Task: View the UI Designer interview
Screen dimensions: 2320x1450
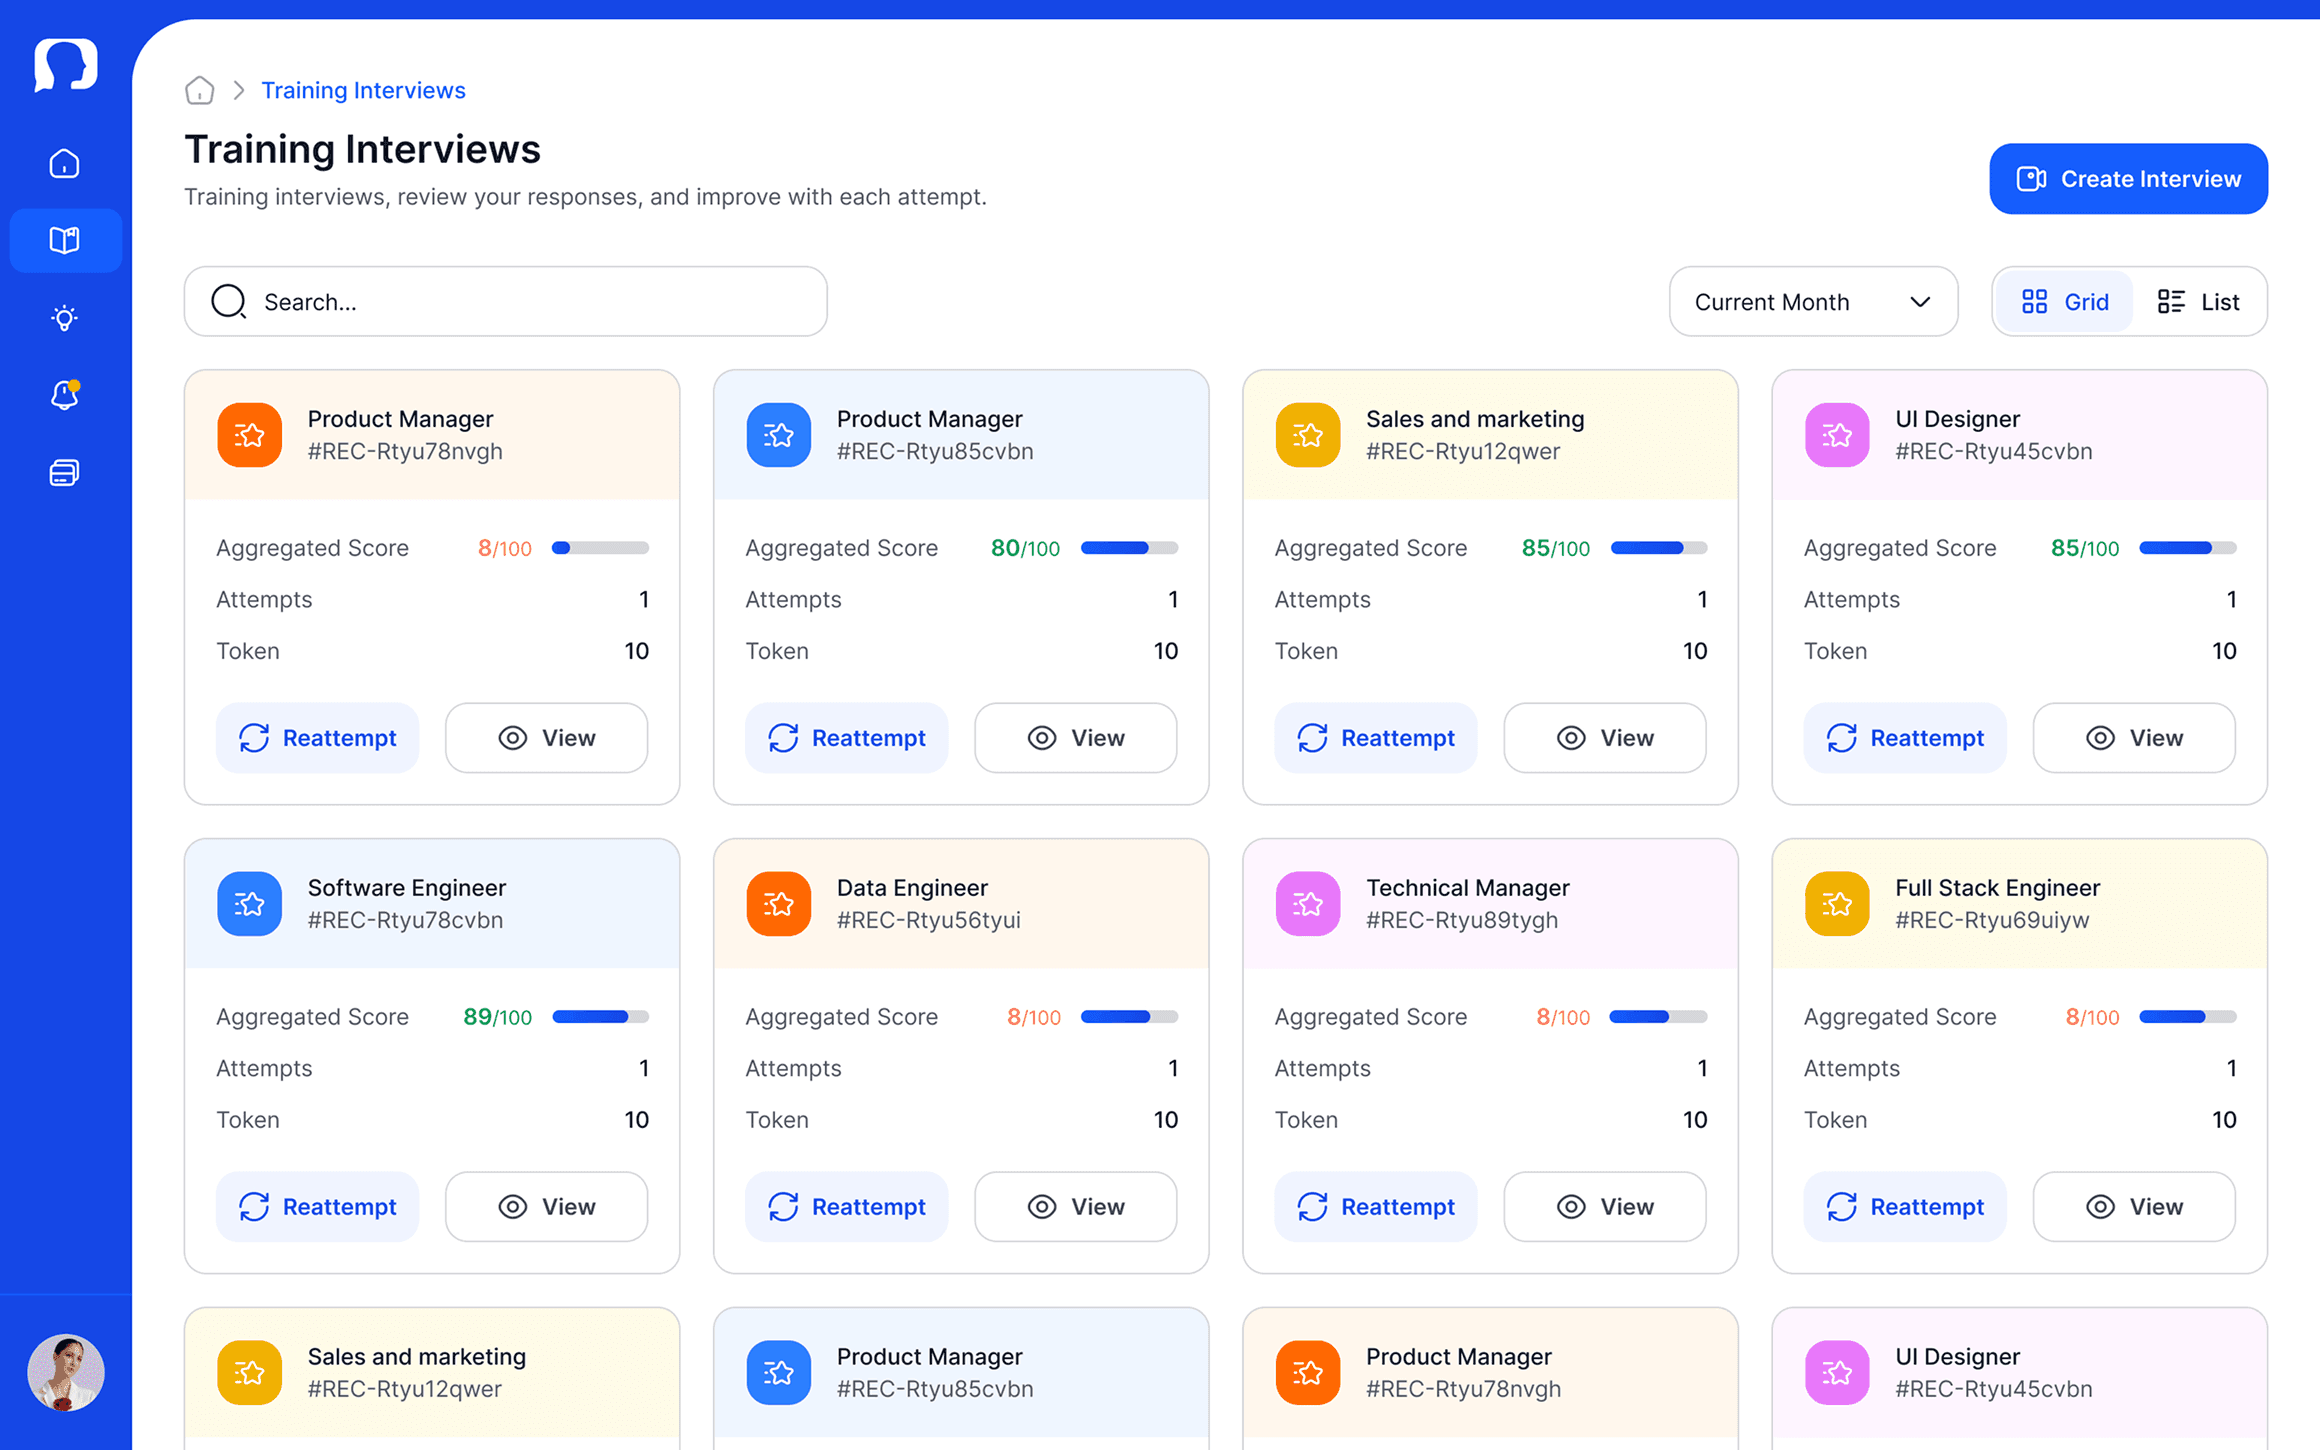Action: click(x=2134, y=738)
